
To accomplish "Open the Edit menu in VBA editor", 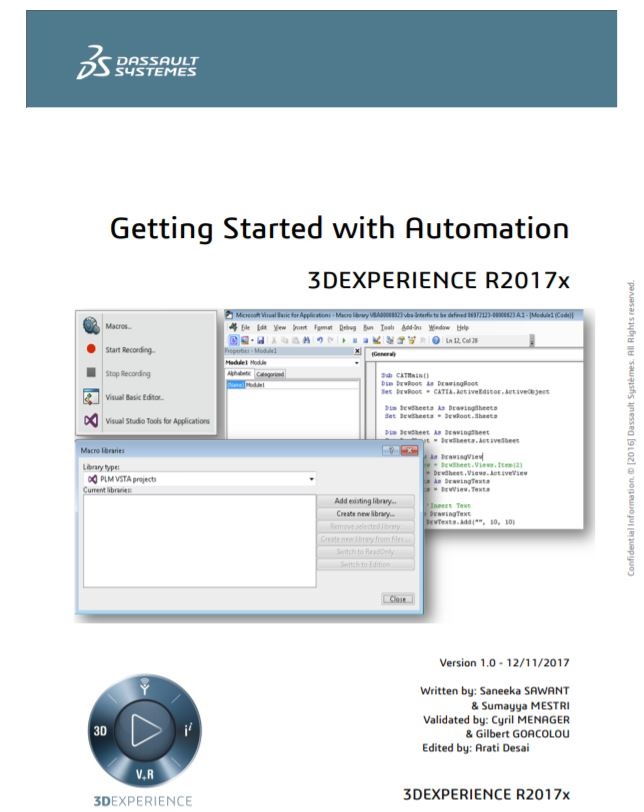I will (x=262, y=327).
